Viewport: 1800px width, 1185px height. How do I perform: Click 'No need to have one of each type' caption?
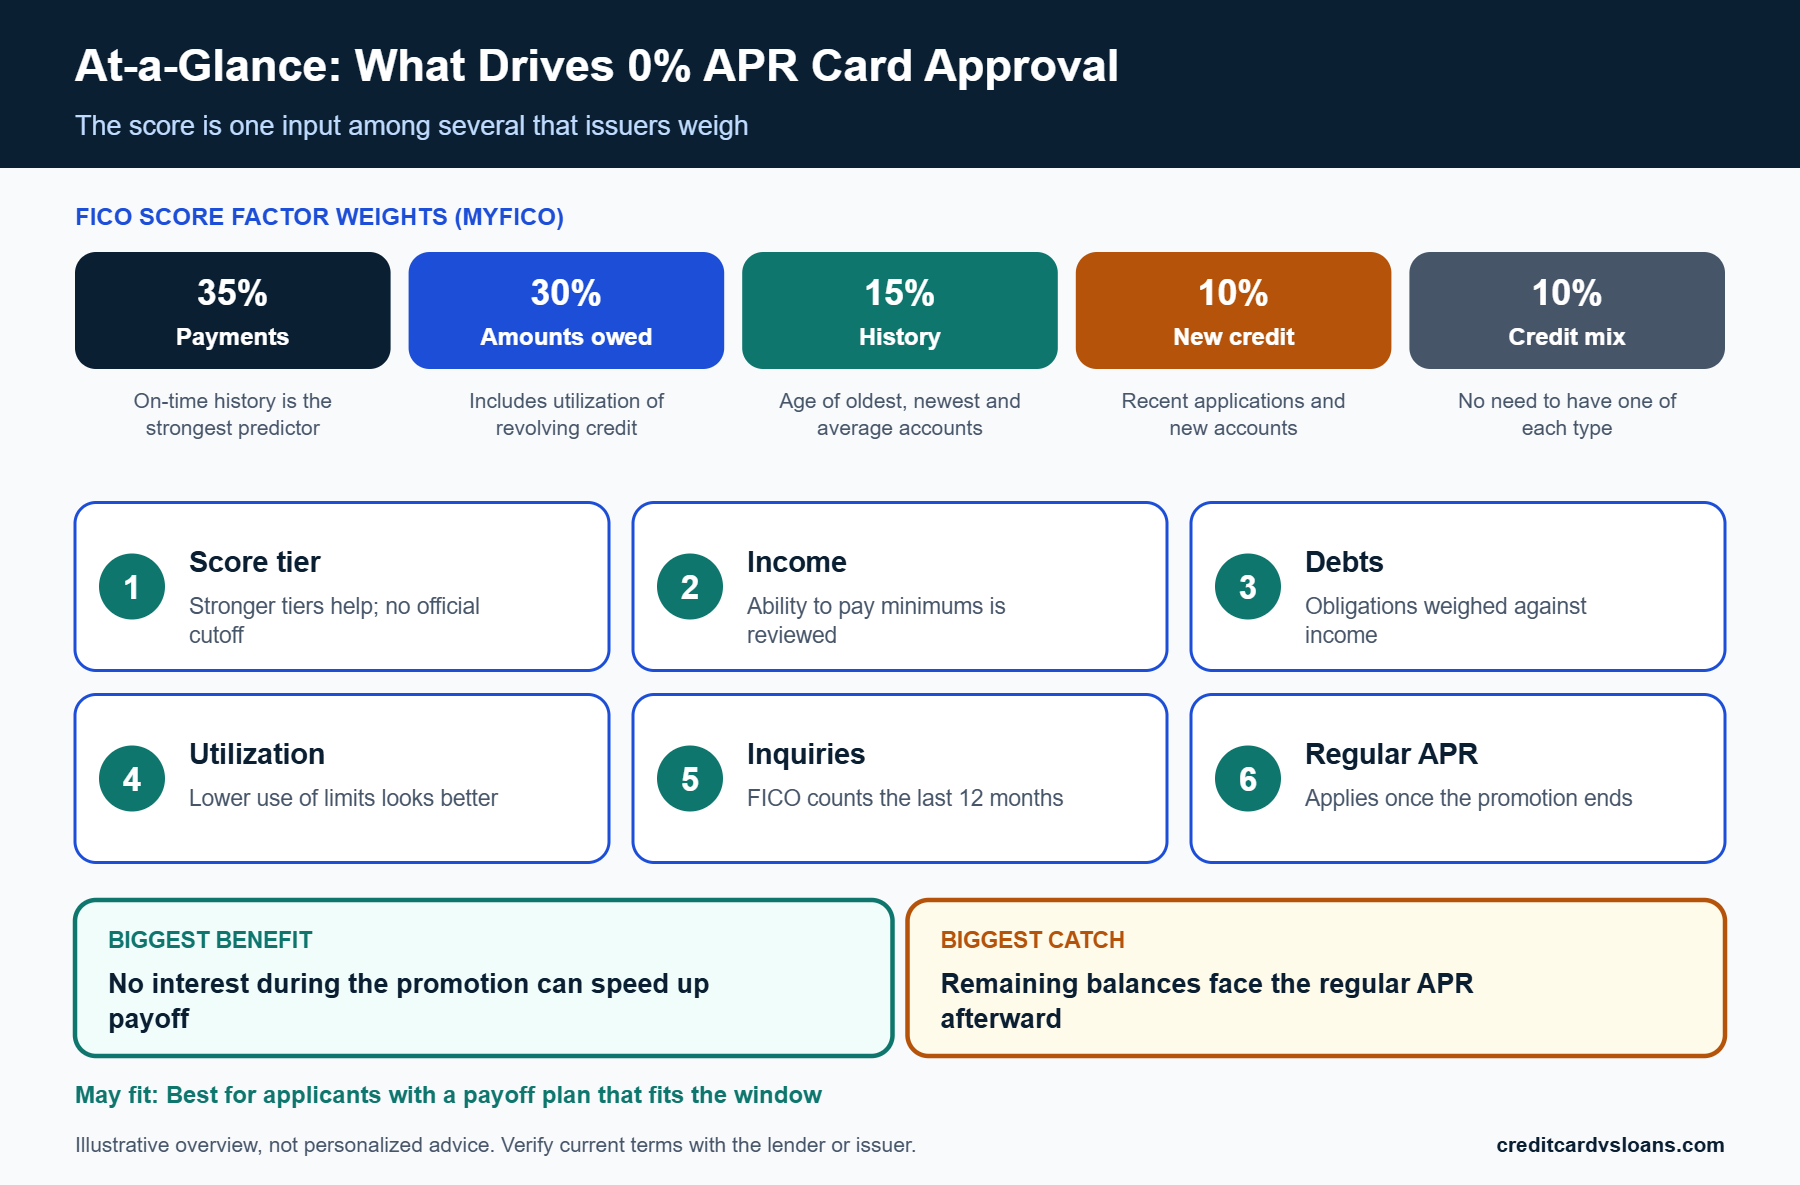[1567, 414]
